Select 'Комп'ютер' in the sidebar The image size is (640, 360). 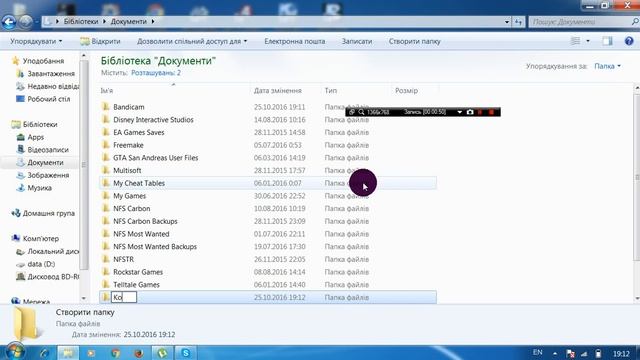coord(41,238)
